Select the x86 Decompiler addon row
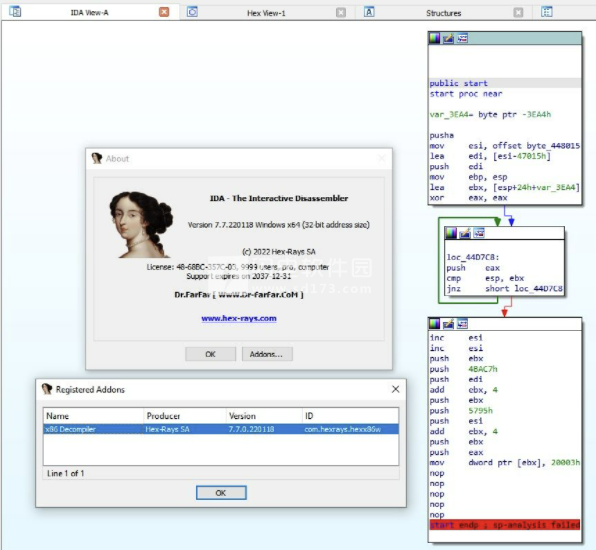 pos(221,429)
